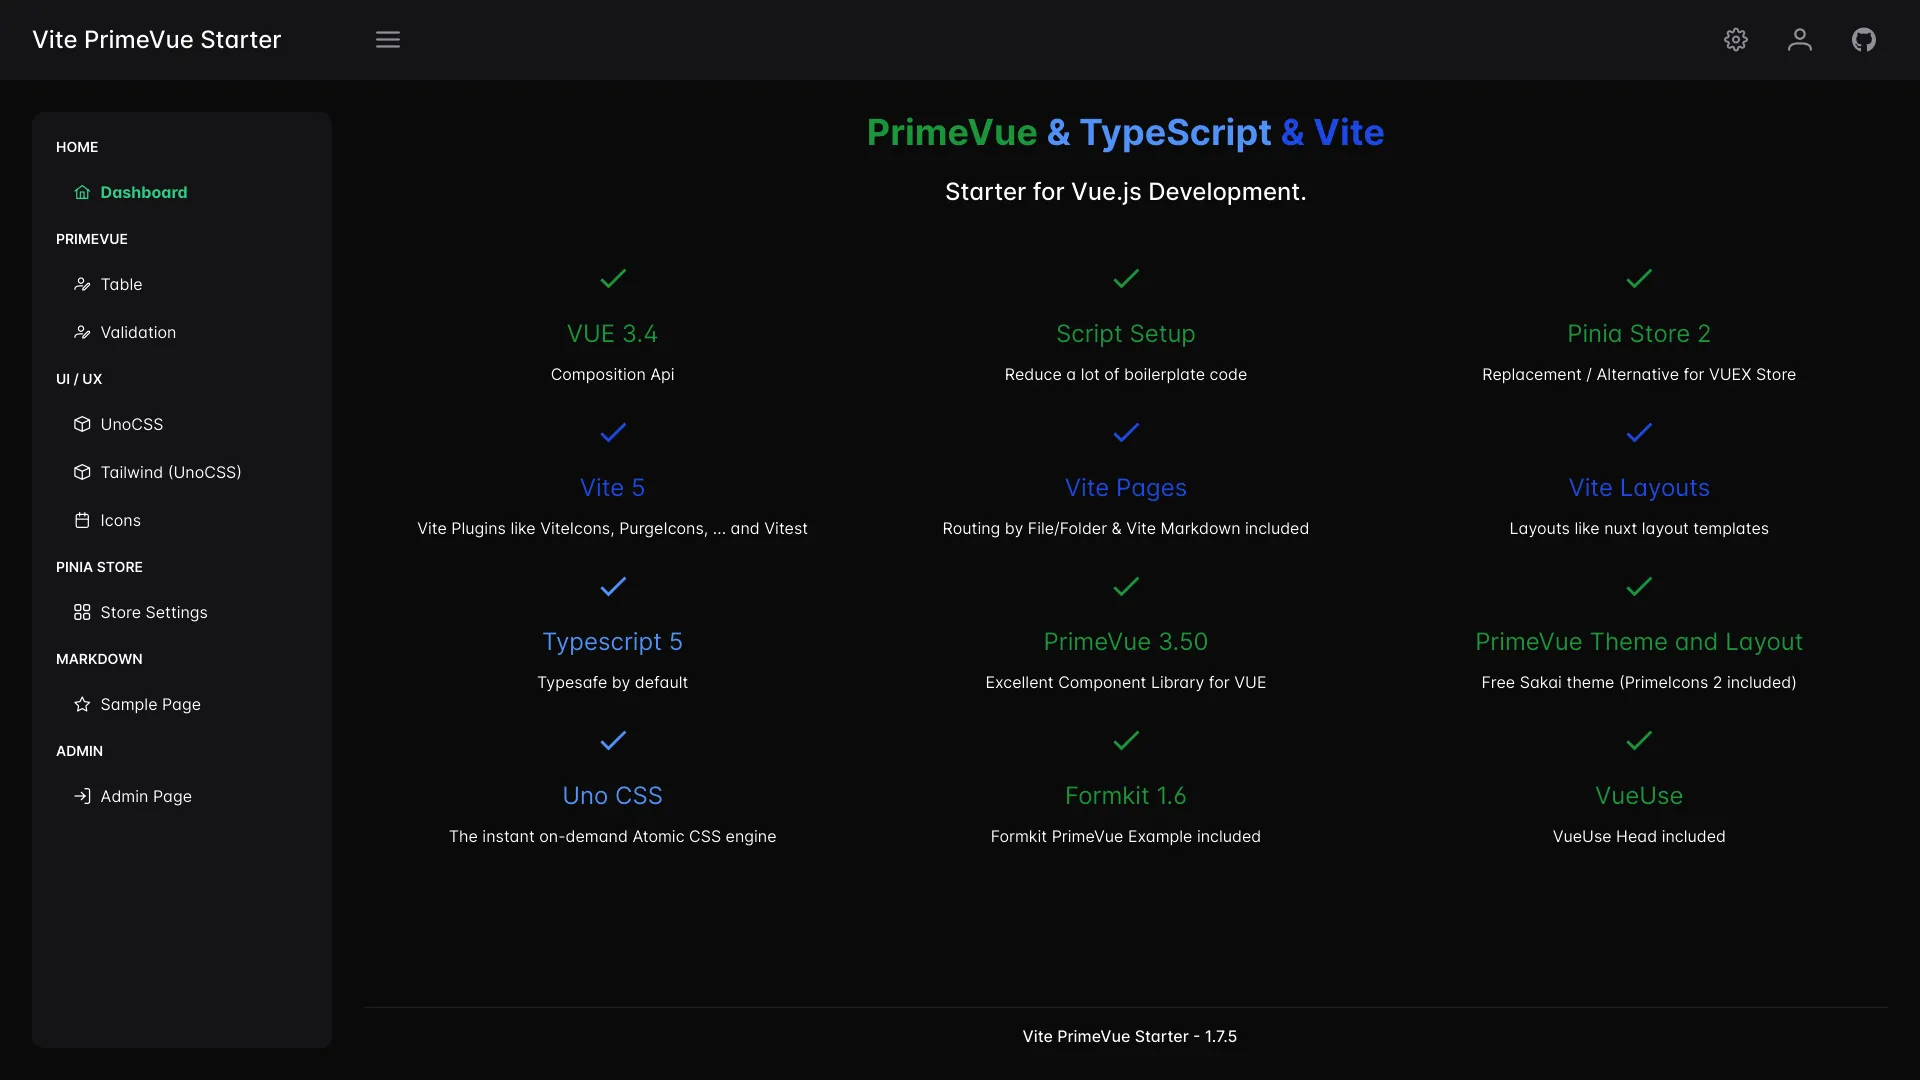This screenshot has height=1080, width=1920.
Task: Click the Vite PrimeVue Starter logo title
Action: pos(157,40)
